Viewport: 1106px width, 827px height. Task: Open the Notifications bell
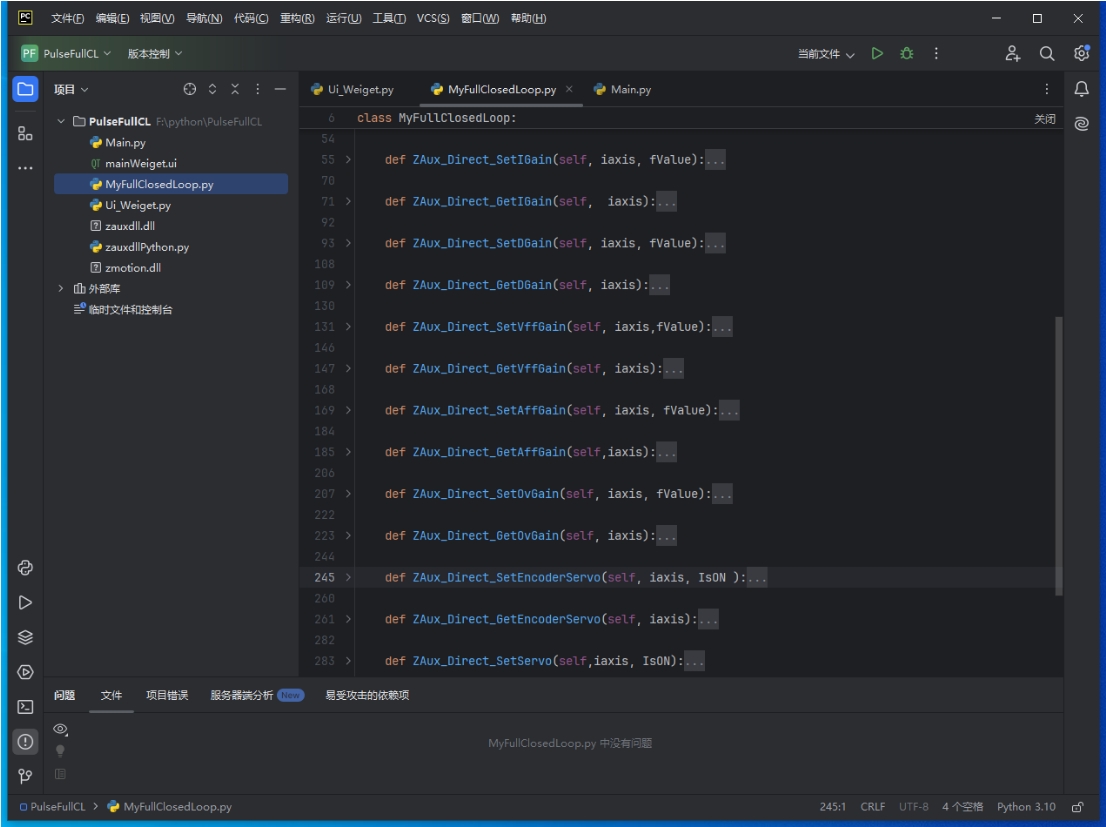1081,89
